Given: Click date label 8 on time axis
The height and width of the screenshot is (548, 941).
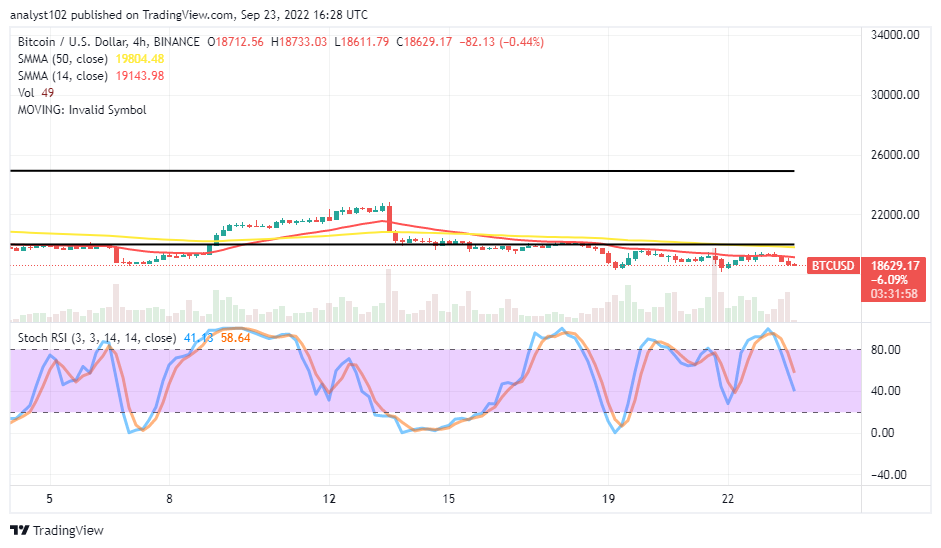Looking at the screenshot, I should (169, 499).
